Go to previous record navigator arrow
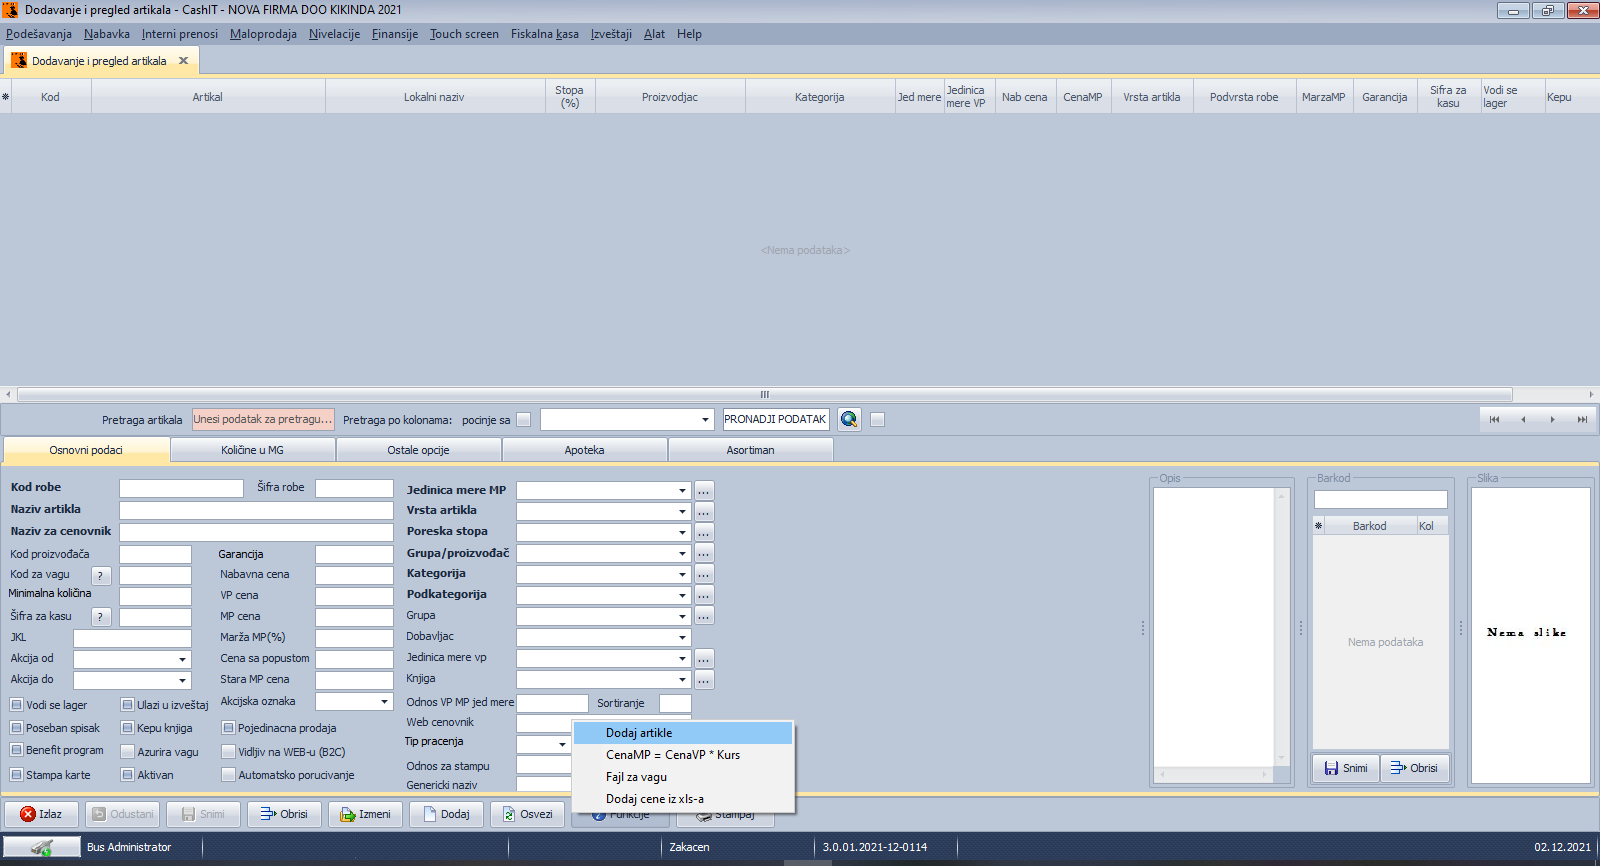 point(1523,420)
